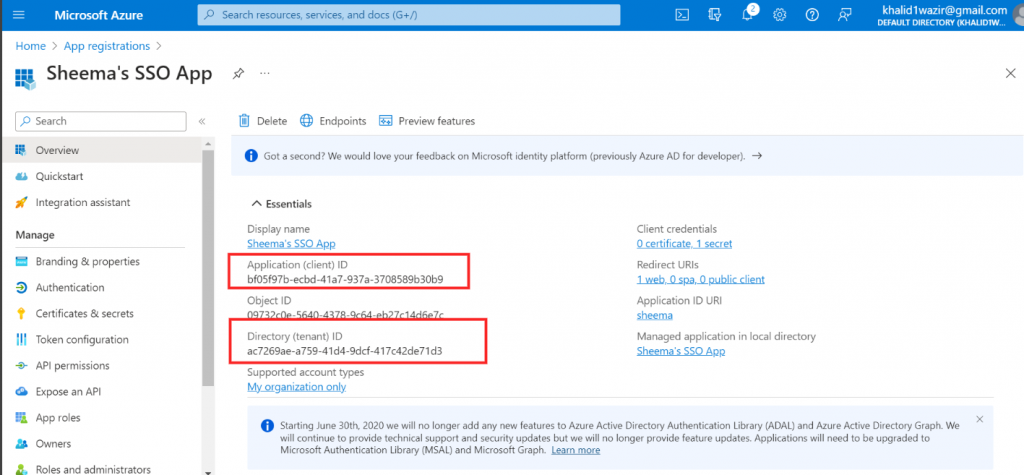This screenshot has height=475, width=1024.
Task: Select Application (client) ID value text
Action: (x=345, y=280)
